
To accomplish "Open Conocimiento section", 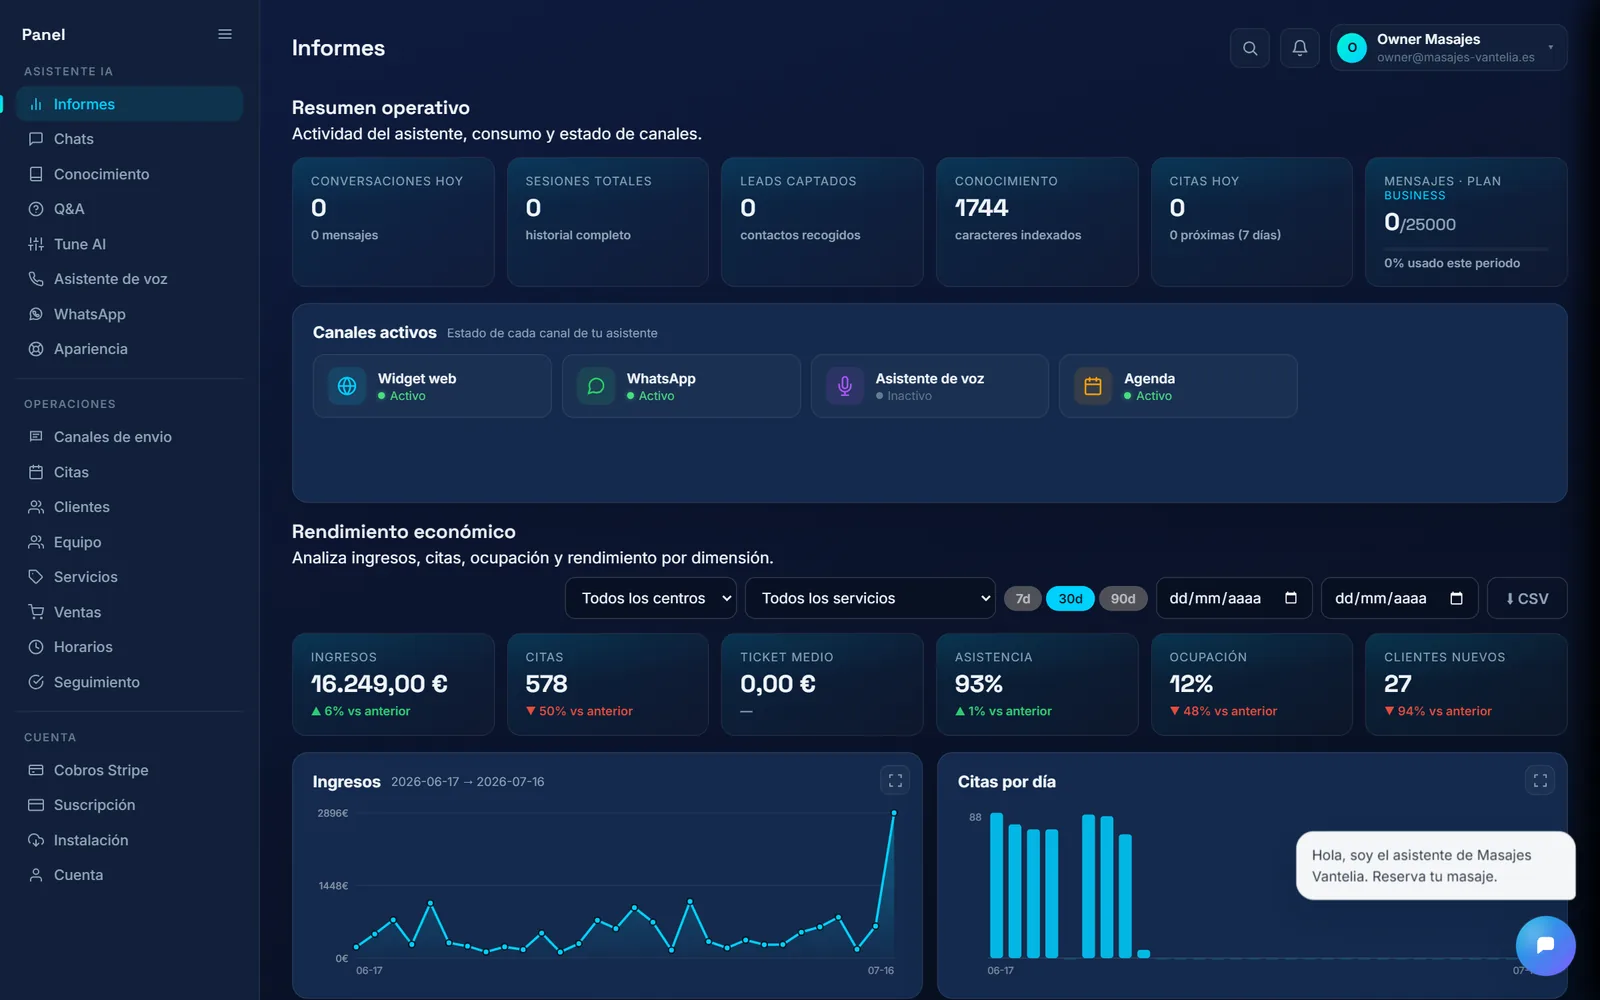I will point(129,174).
